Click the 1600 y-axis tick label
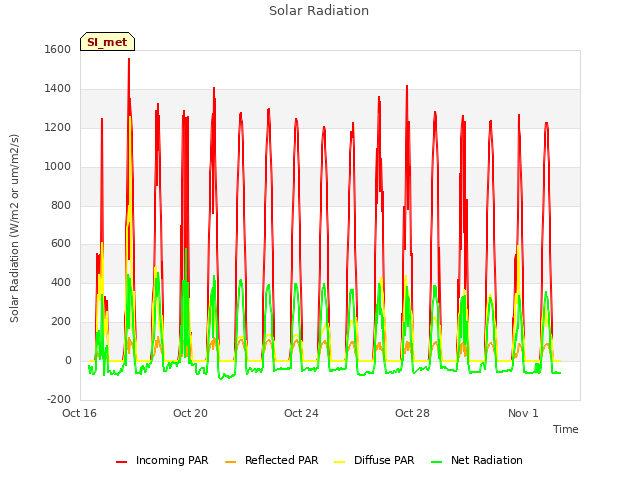The height and width of the screenshot is (480, 640). [58, 49]
